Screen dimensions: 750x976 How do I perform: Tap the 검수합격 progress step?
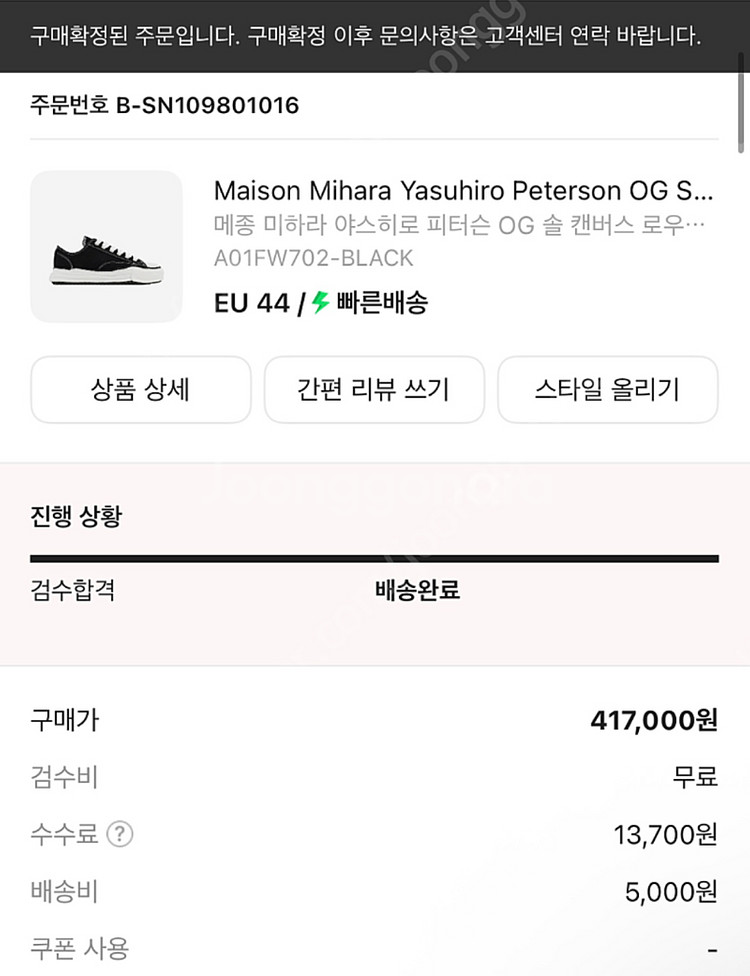tap(73, 590)
